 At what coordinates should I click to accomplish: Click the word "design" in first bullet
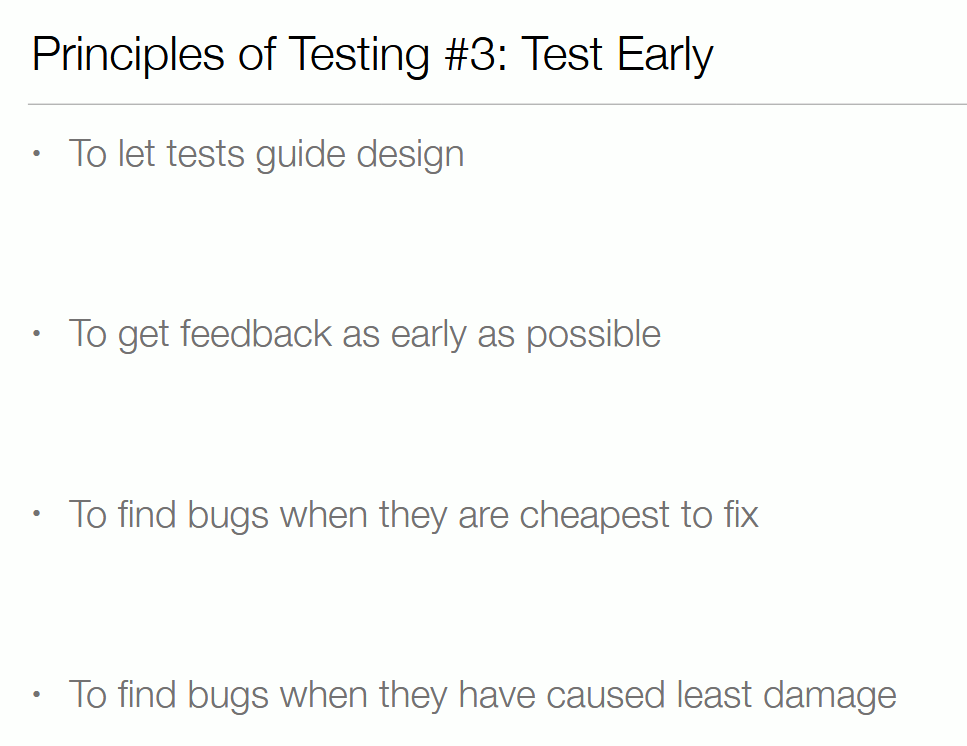410,154
